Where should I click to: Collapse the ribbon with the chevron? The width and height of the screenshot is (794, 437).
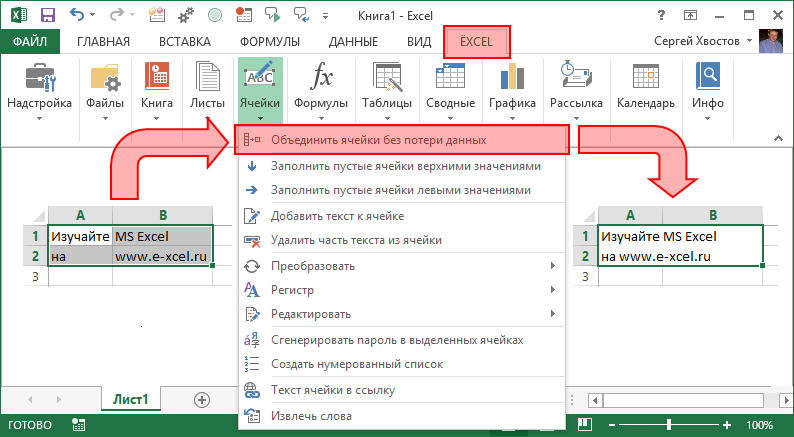[x=778, y=138]
